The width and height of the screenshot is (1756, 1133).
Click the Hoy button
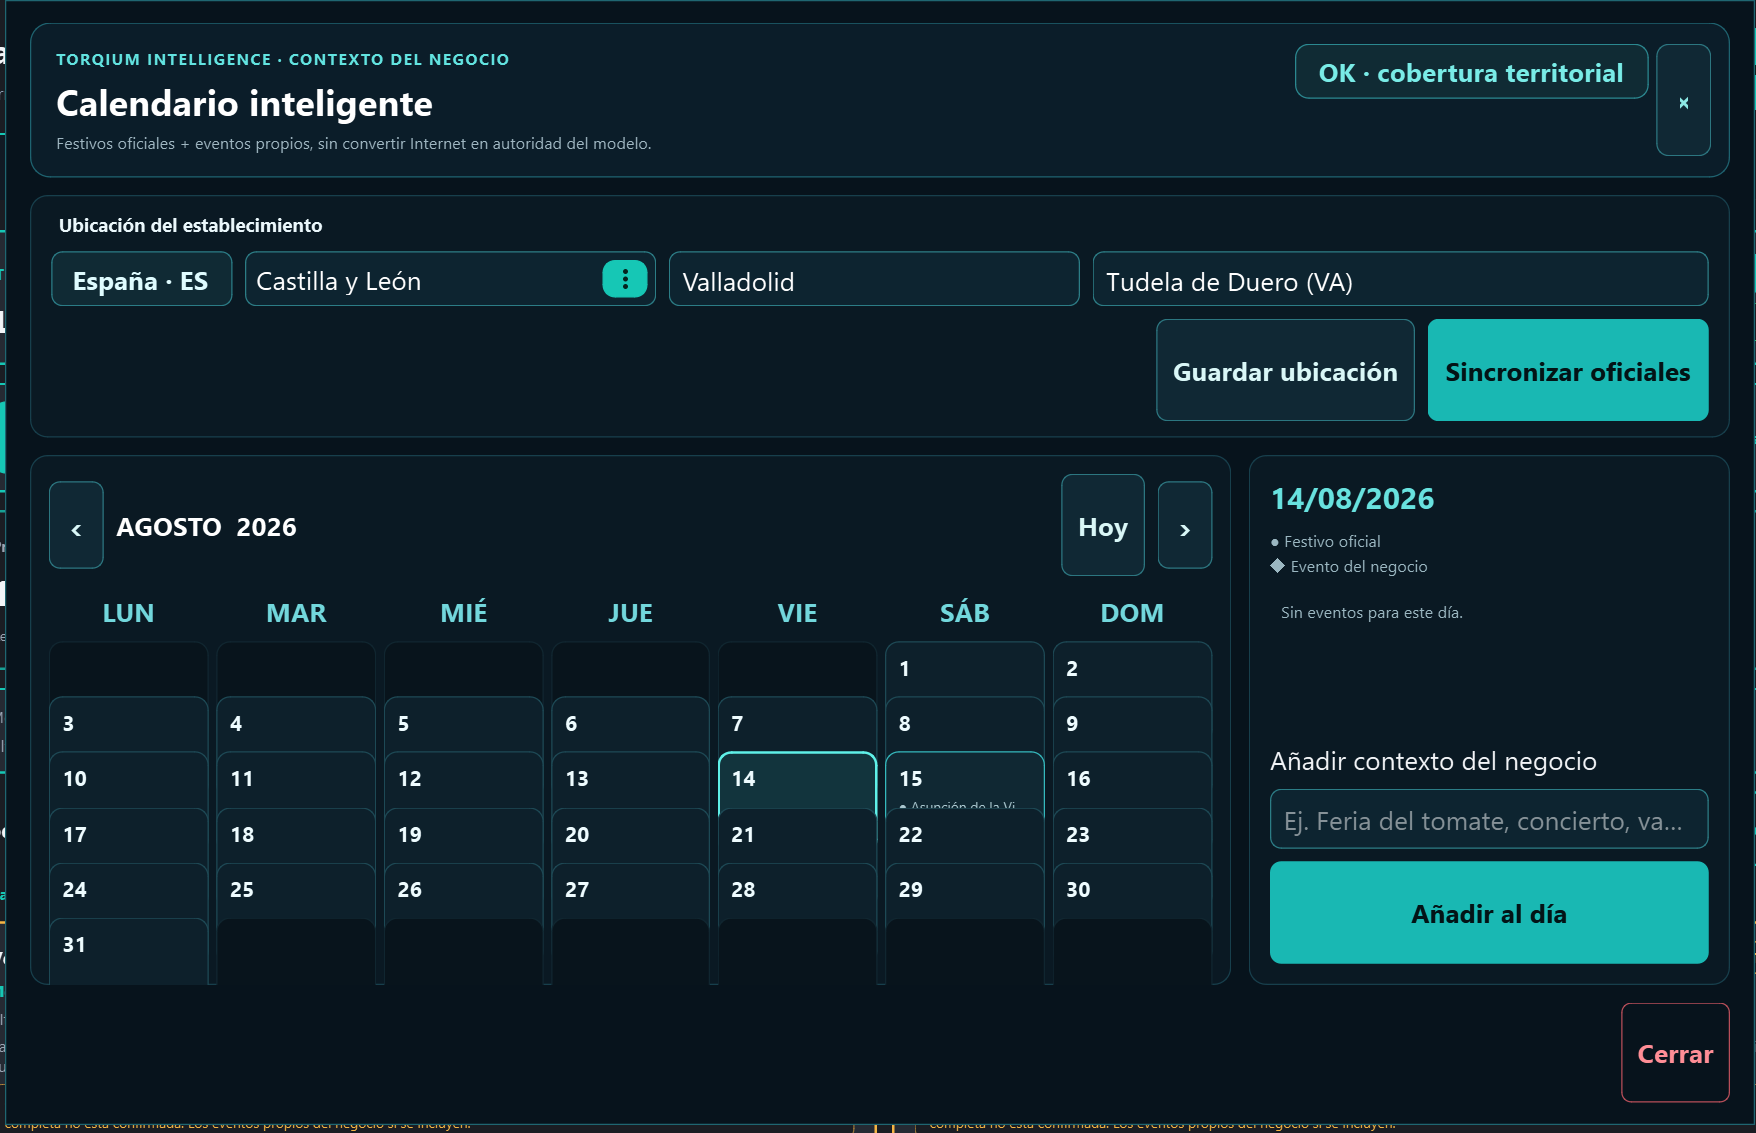[x=1103, y=525]
